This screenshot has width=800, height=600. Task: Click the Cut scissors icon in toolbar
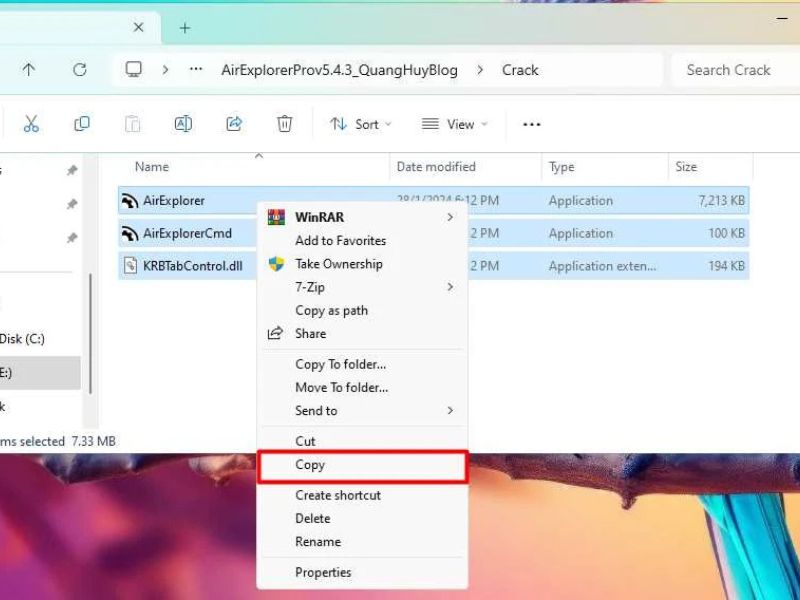(x=31, y=123)
